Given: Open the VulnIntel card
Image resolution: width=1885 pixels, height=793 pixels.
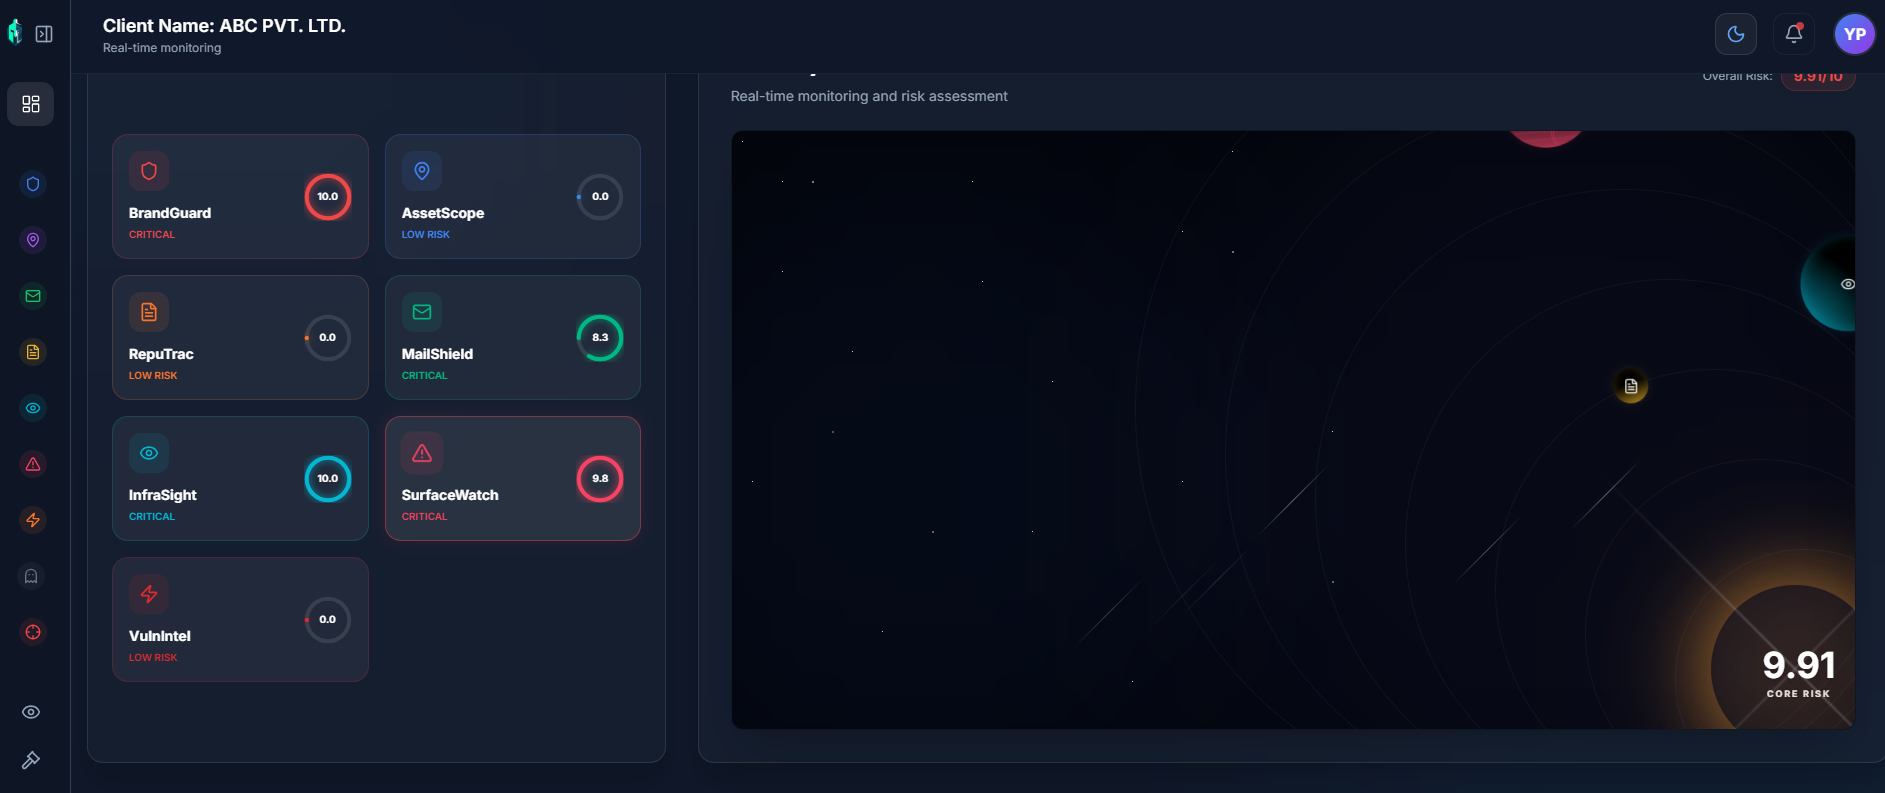Looking at the screenshot, I should tap(240, 619).
